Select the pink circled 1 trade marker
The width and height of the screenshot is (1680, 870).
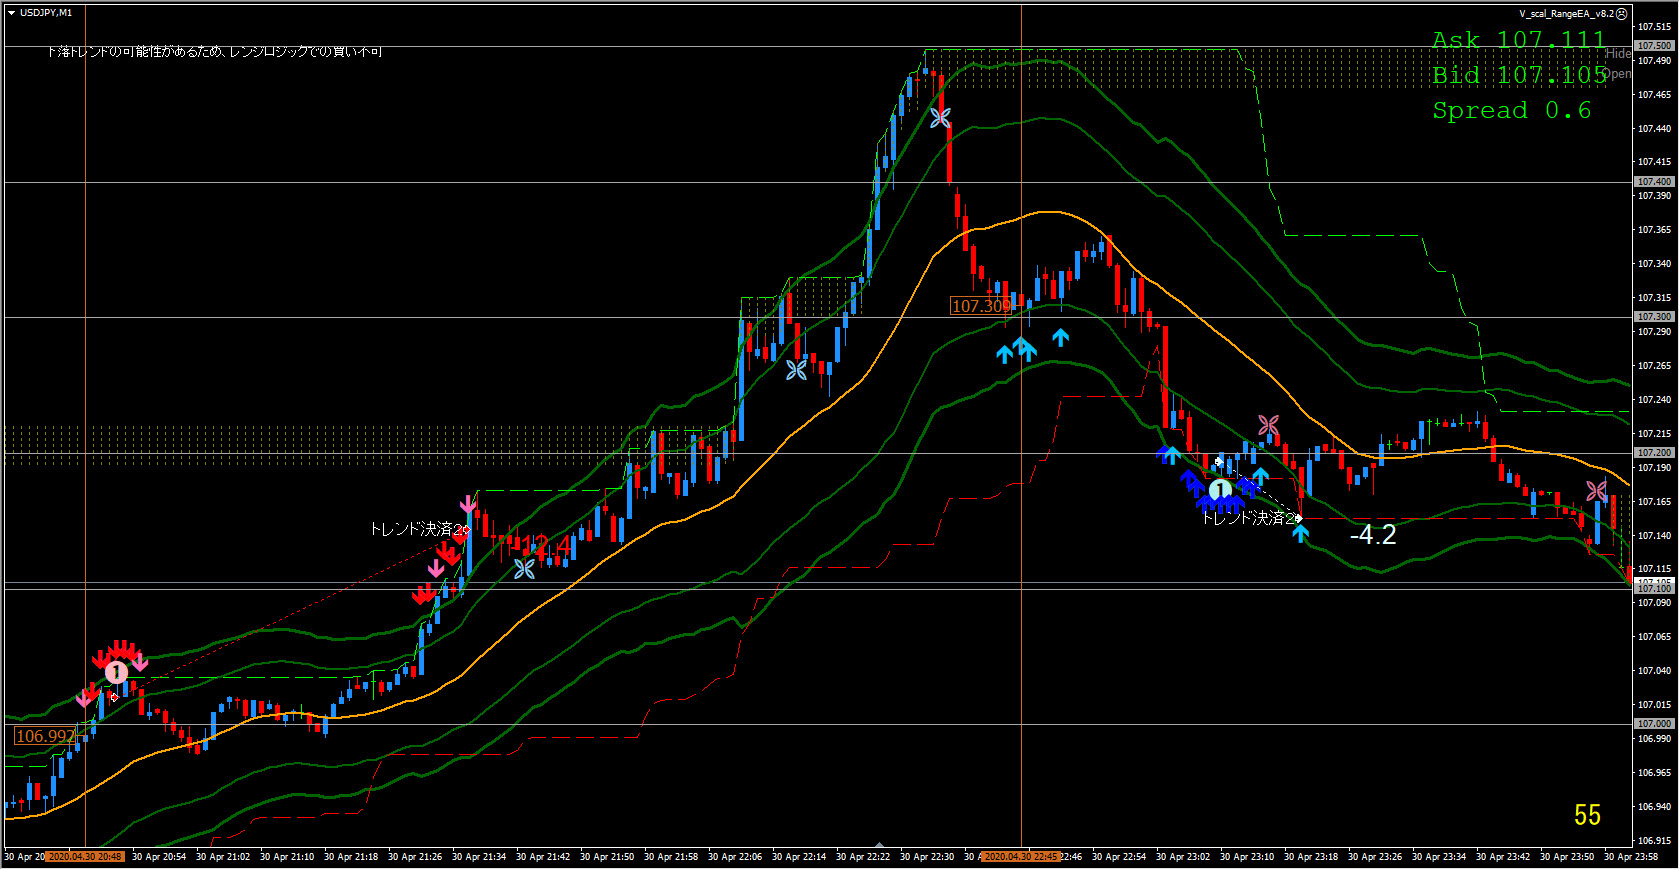(116, 672)
